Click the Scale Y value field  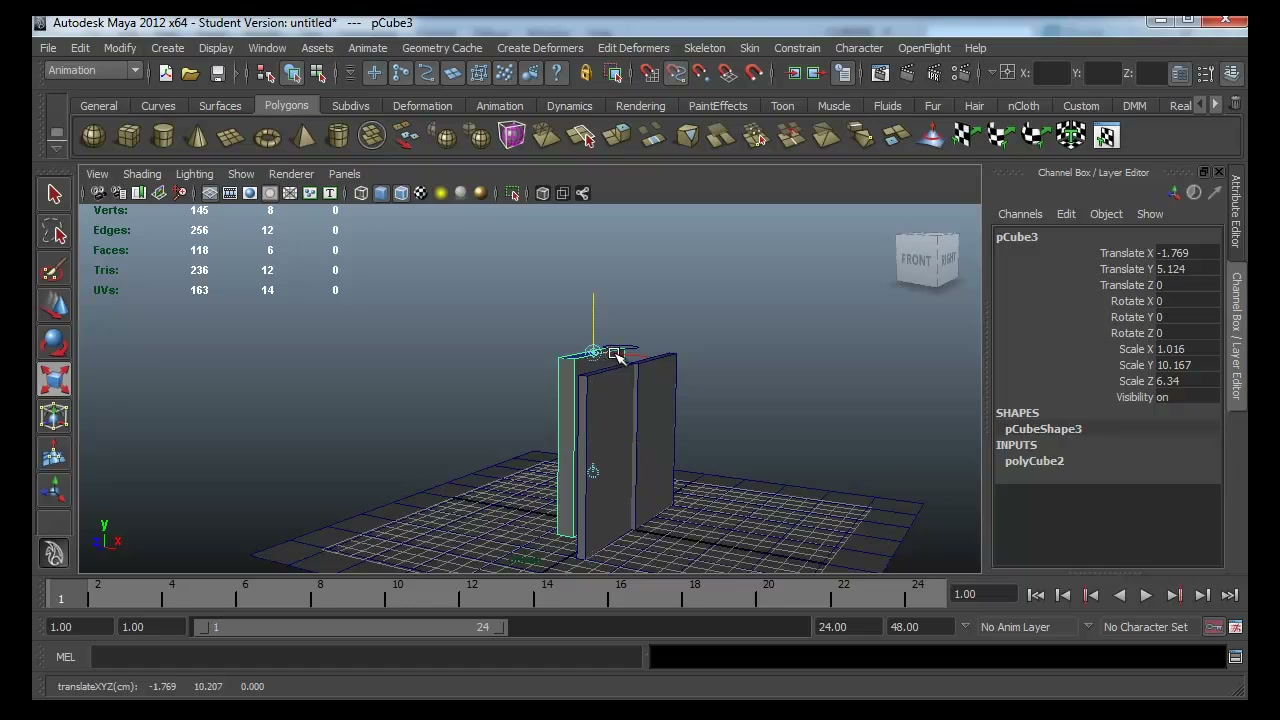coord(1187,365)
